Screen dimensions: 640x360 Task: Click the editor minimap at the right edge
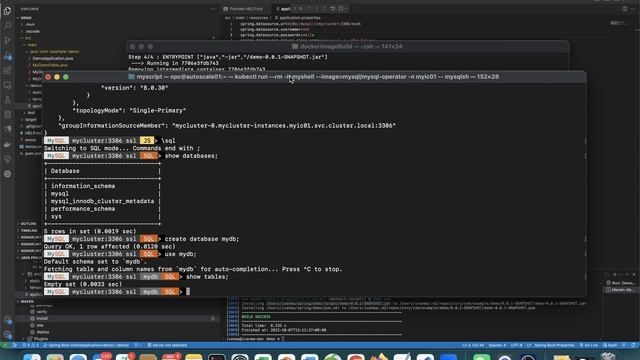(x=620, y=24)
